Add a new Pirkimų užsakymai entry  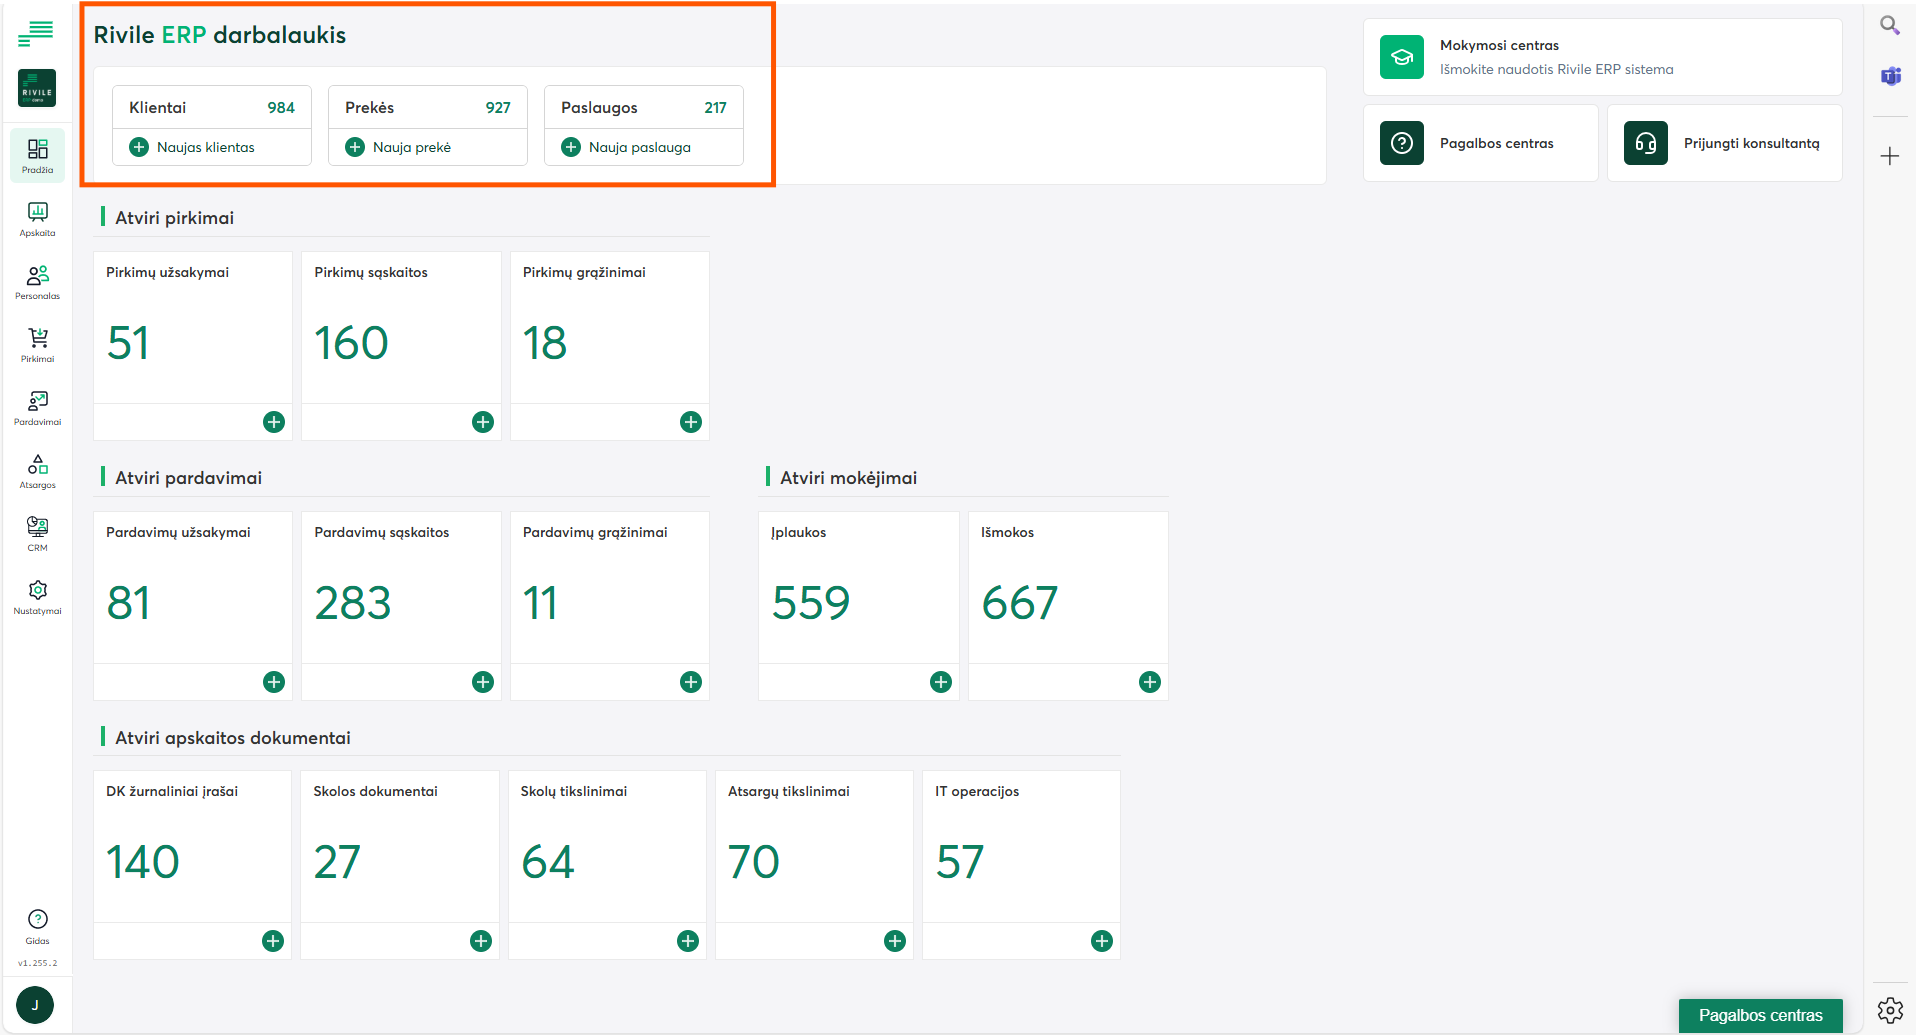point(274,422)
